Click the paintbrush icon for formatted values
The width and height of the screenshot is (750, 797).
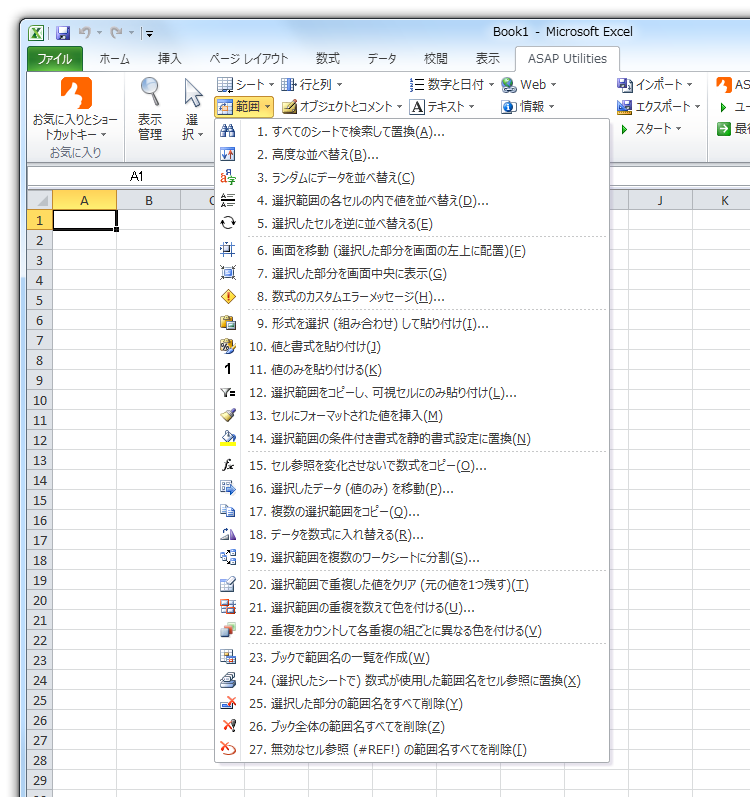point(228,415)
